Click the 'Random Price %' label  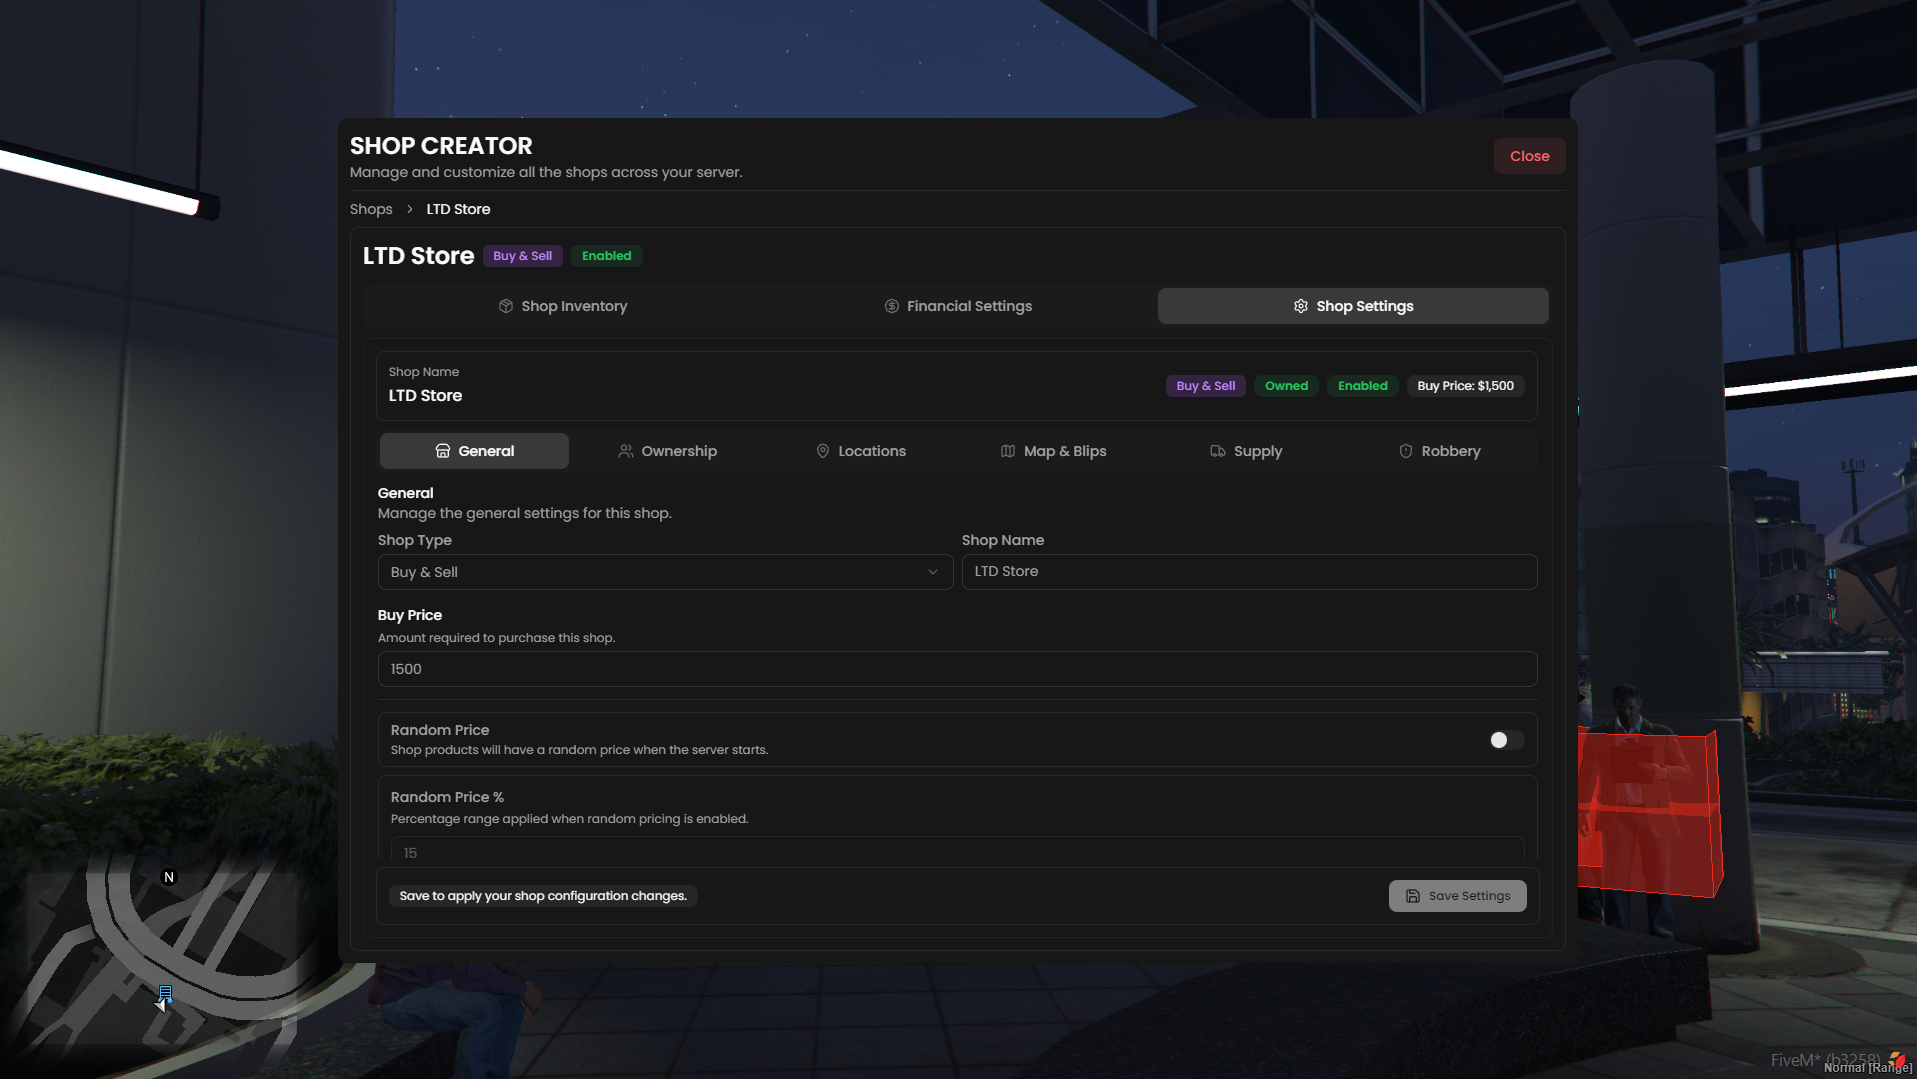point(447,797)
